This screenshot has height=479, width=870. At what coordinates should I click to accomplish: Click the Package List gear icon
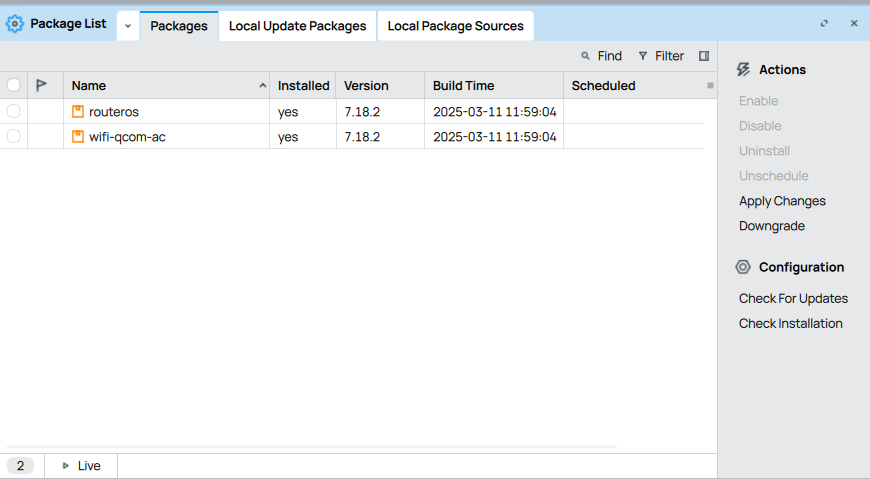click(15, 23)
